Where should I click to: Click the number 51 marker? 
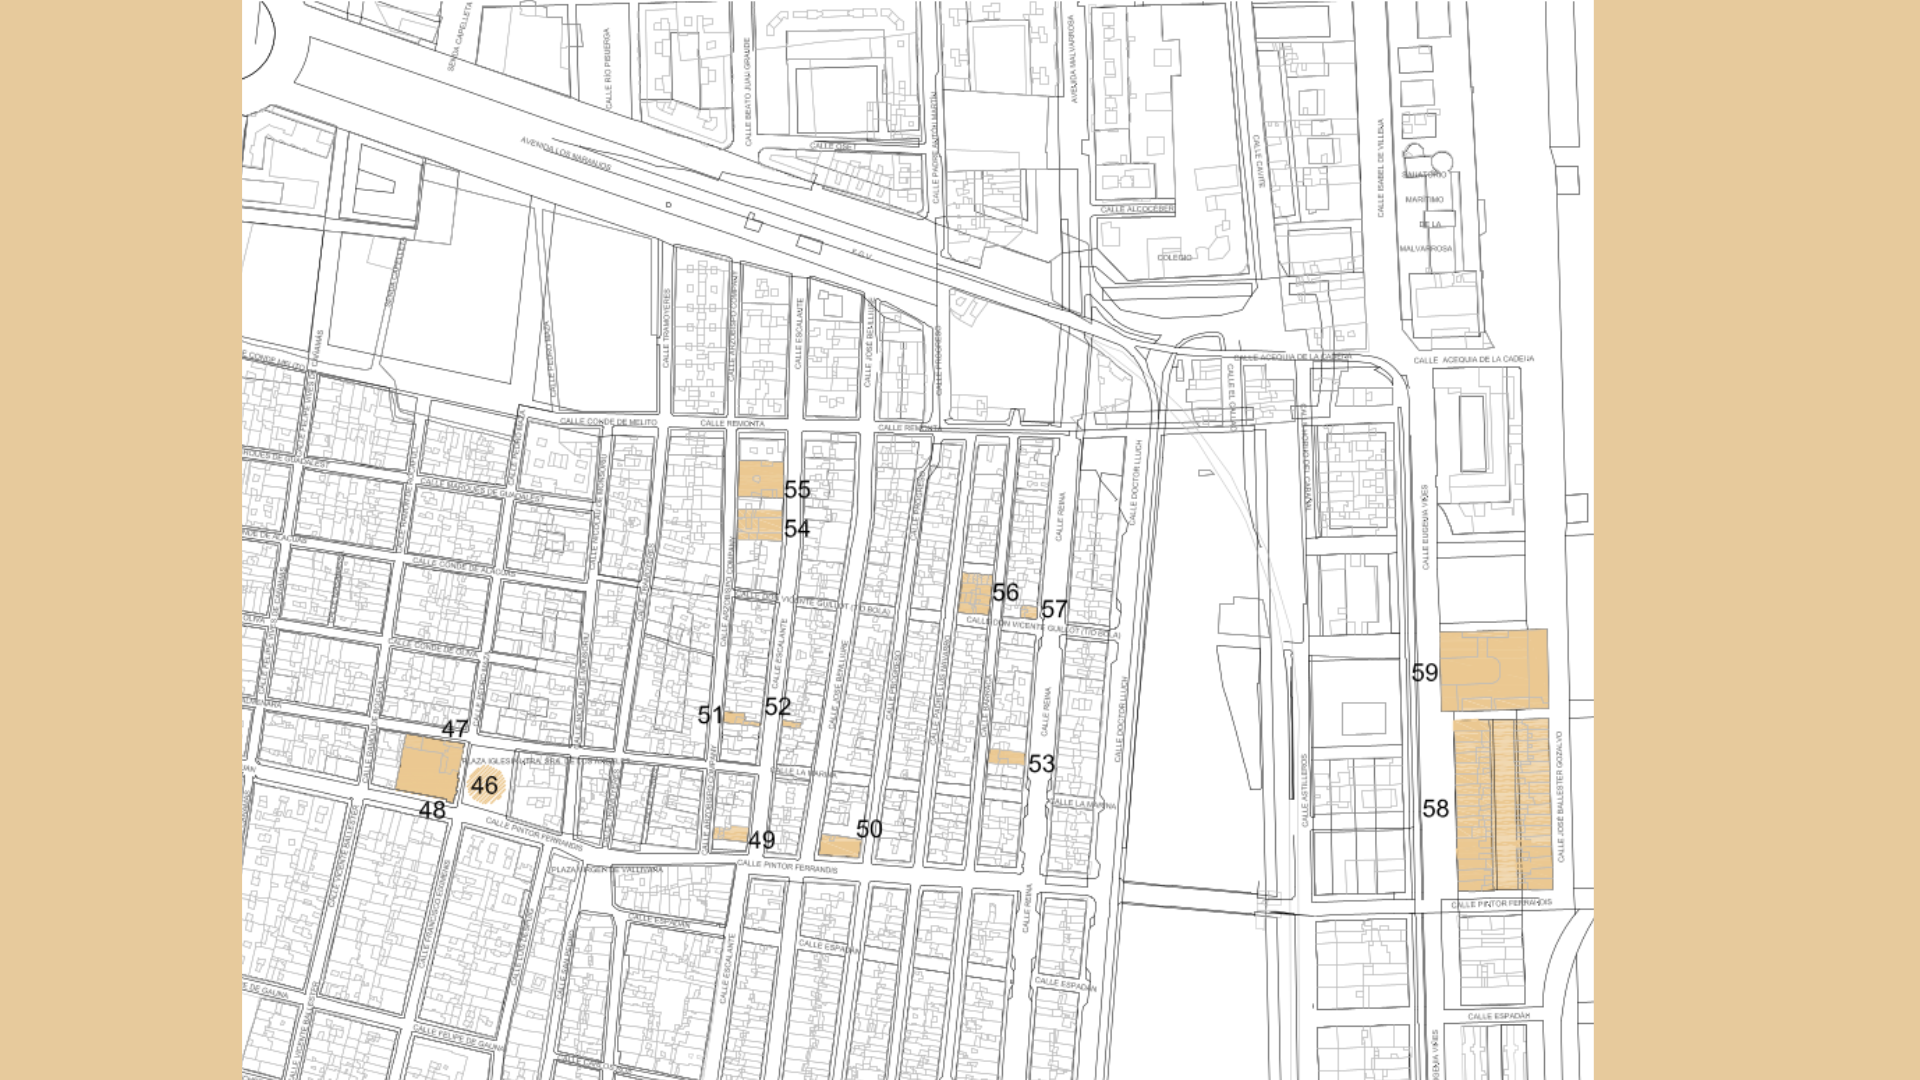(710, 715)
